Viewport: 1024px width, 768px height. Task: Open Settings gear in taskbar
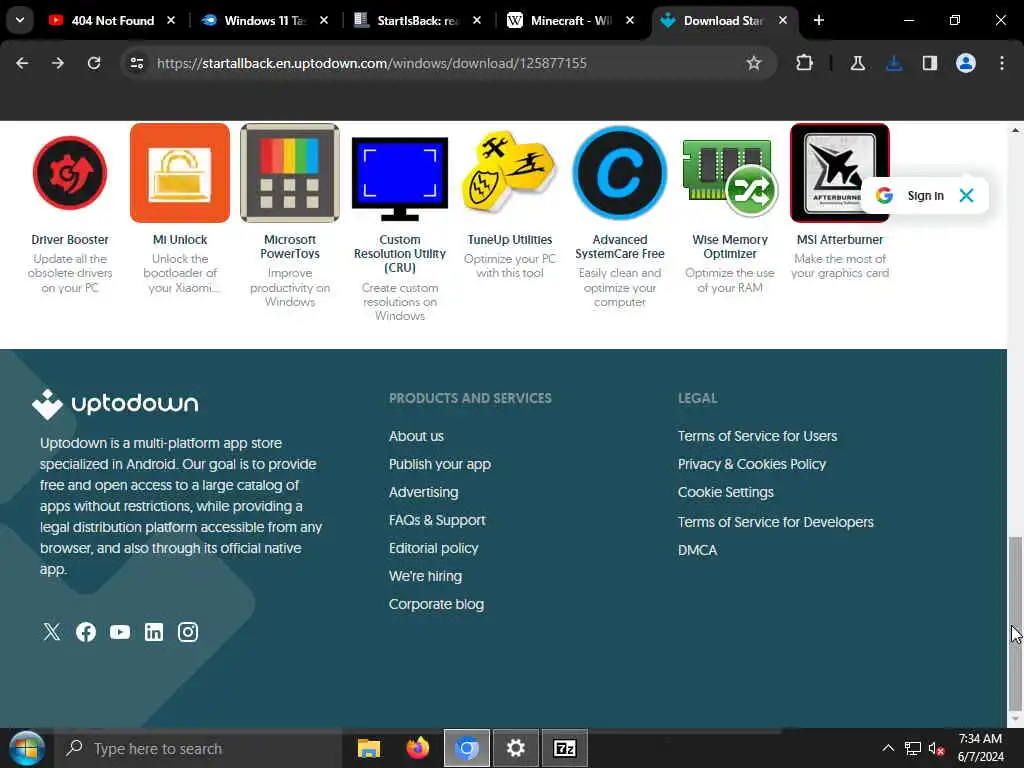point(515,748)
